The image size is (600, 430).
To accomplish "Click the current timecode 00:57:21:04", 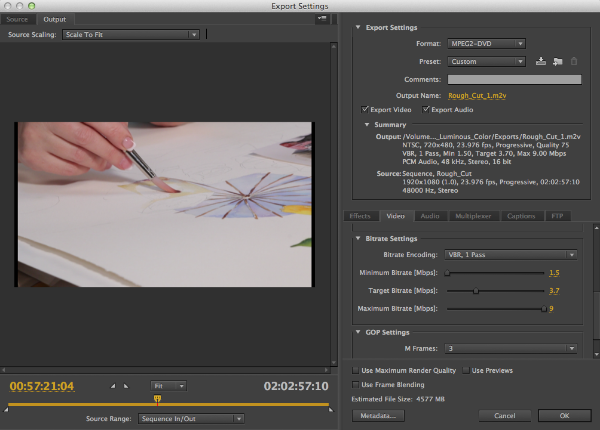I will point(42,386).
